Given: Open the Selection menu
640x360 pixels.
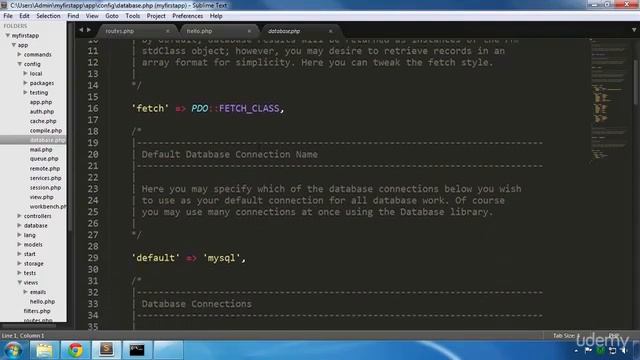Looking at the screenshot, I should point(48,16).
